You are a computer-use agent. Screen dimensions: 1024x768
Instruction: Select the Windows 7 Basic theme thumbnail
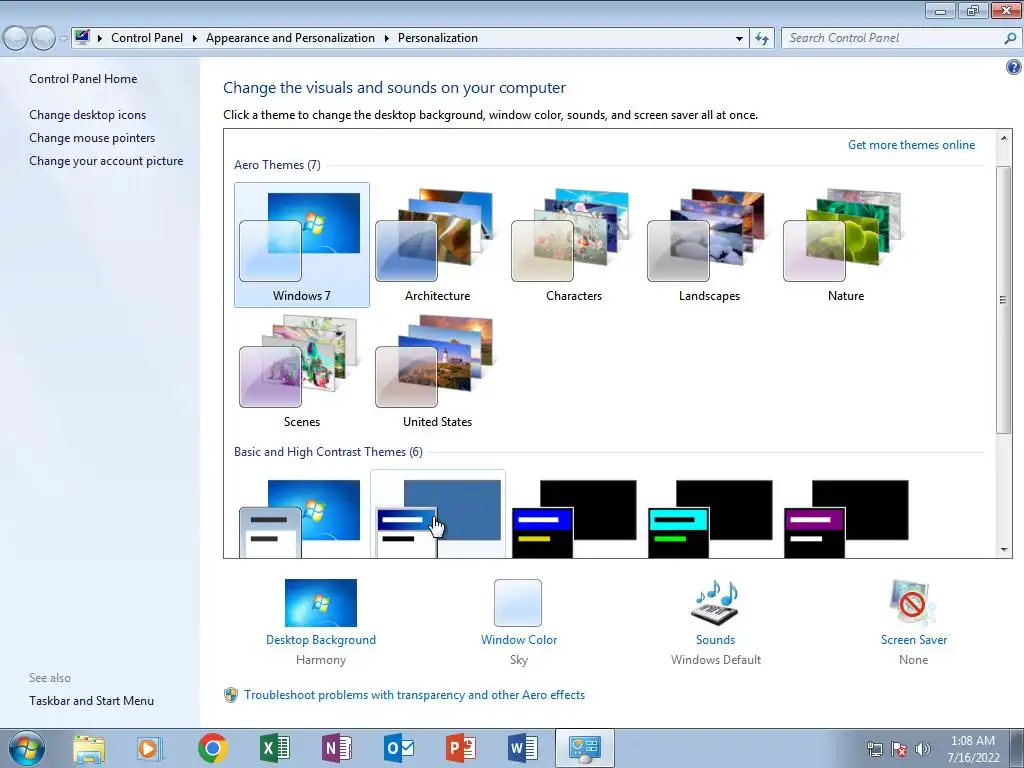click(x=301, y=519)
